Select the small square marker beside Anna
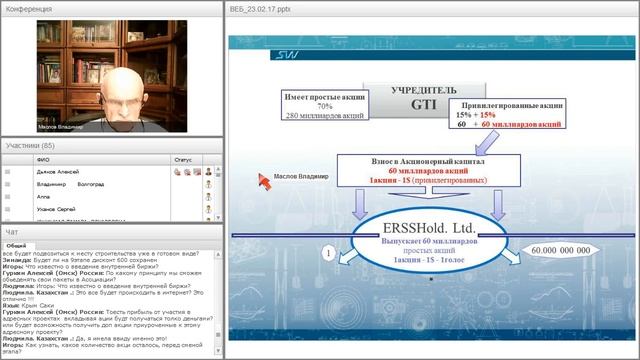 click(7, 197)
